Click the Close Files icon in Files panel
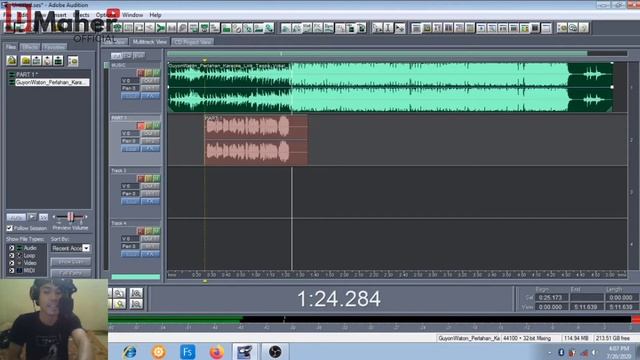The image size is (640, 360). click(26, 61)
